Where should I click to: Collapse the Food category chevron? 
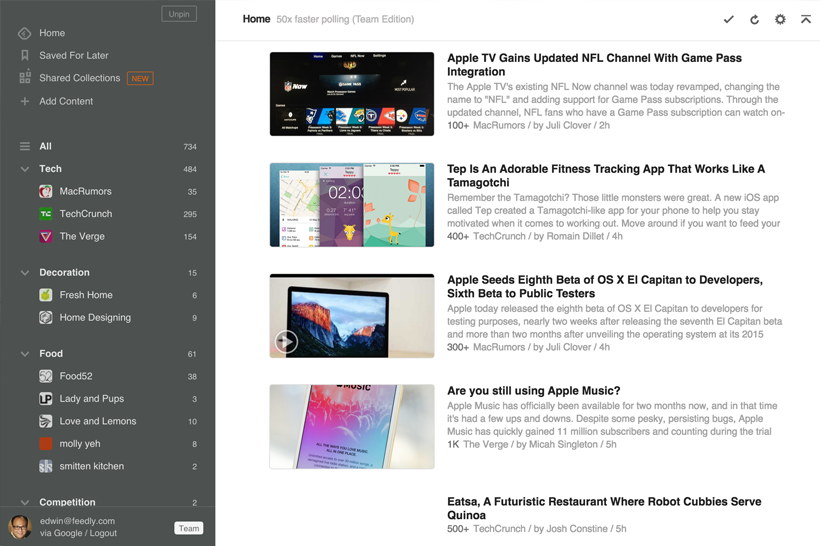(x=25, y=354)
